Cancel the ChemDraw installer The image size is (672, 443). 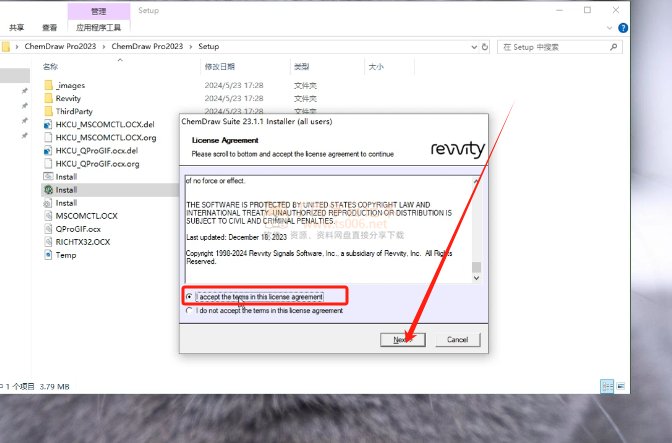pos(457,340)
